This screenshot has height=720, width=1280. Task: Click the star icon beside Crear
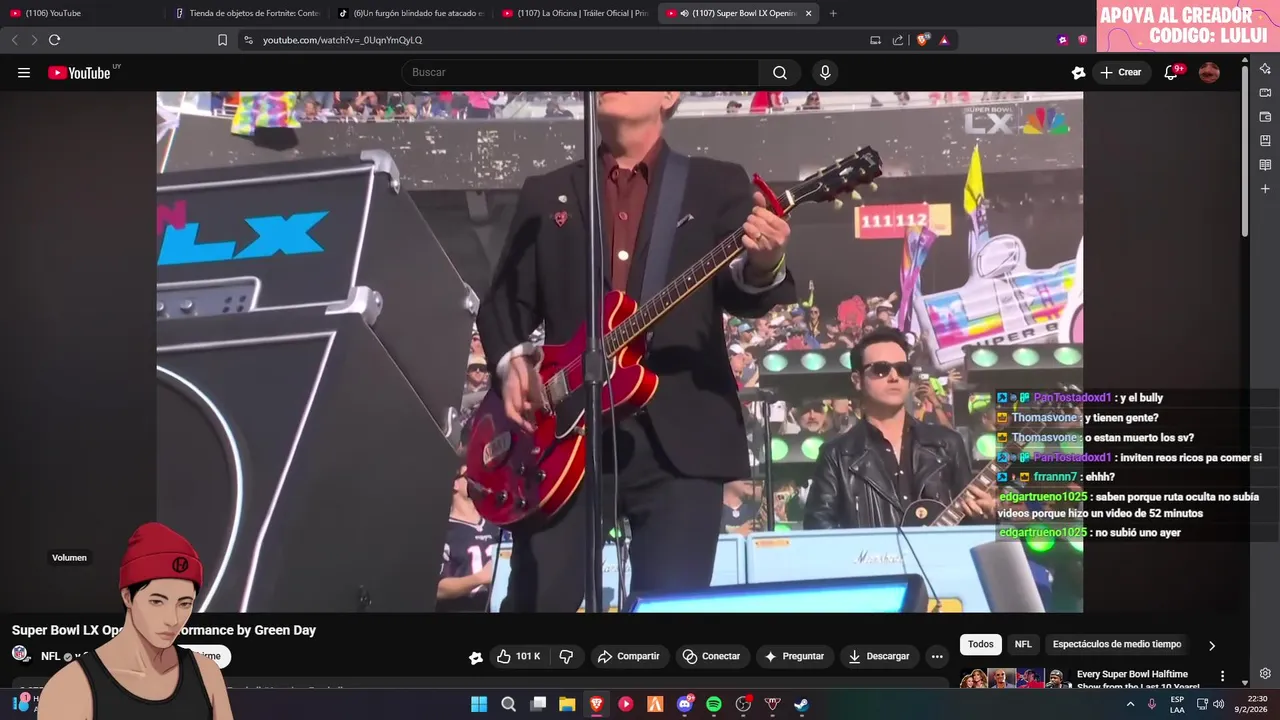coord(1078,72)
